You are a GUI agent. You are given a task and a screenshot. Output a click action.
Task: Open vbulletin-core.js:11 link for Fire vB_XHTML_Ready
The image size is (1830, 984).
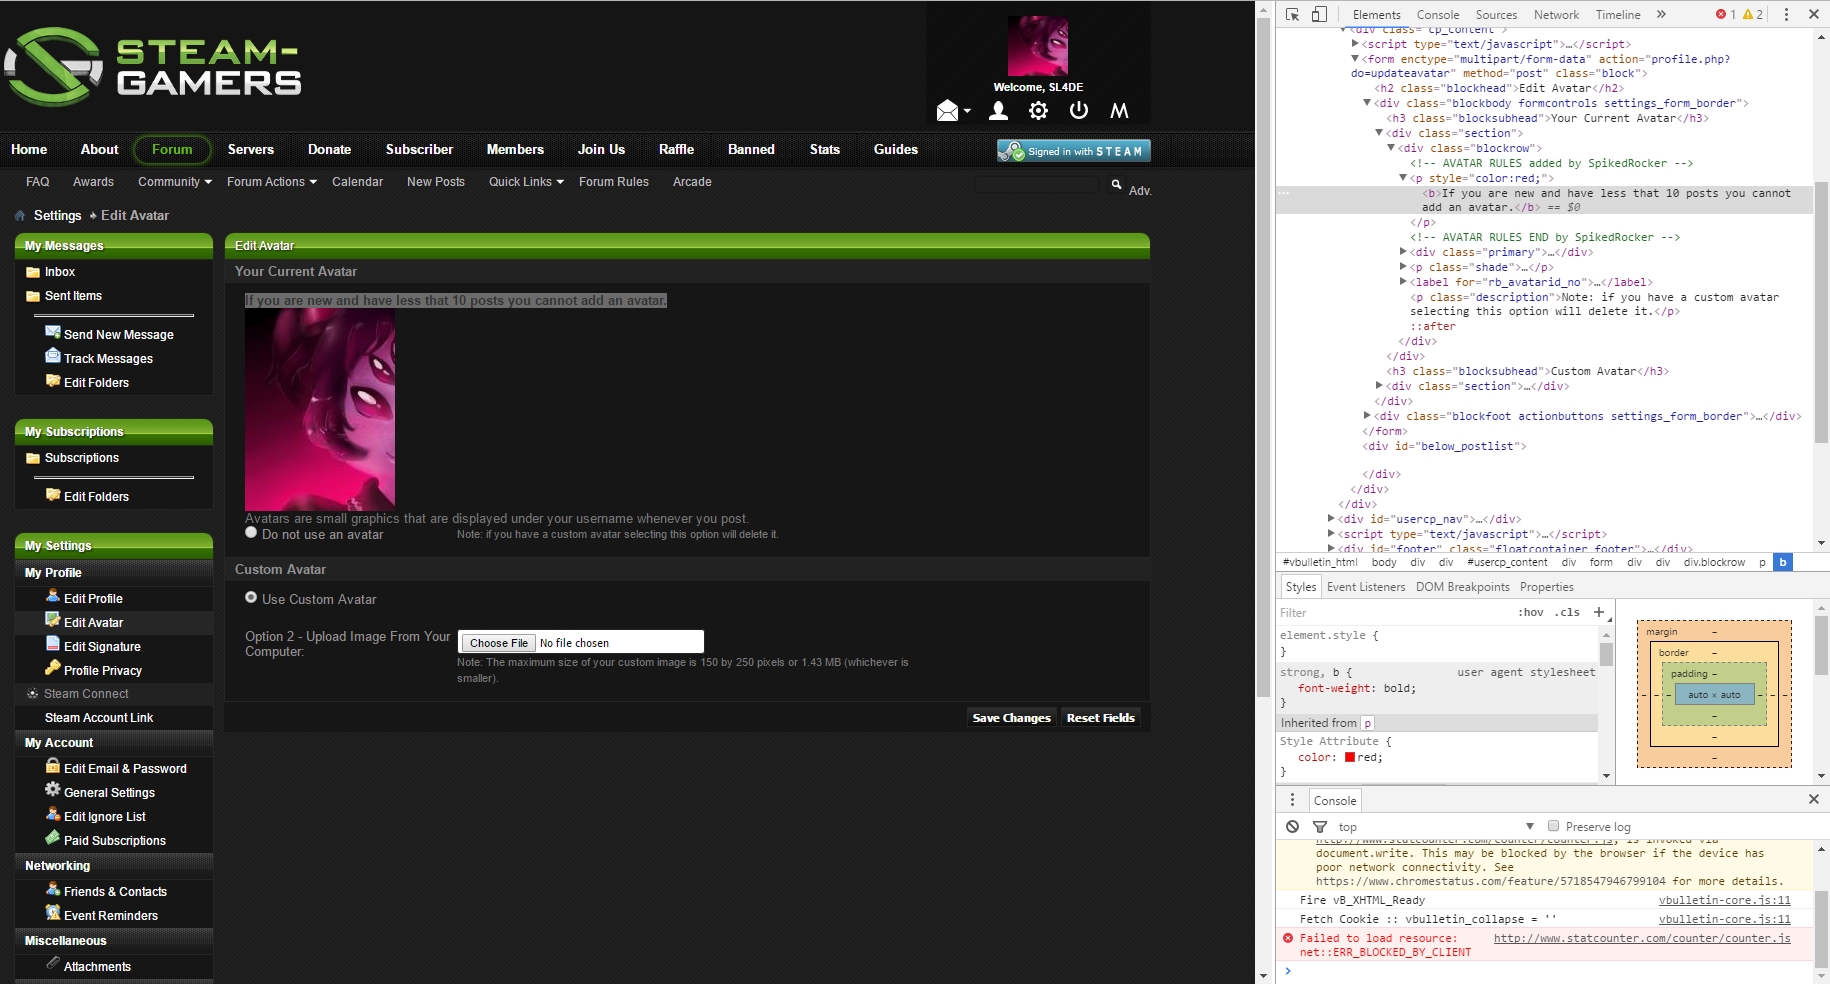click(1724, 900)
